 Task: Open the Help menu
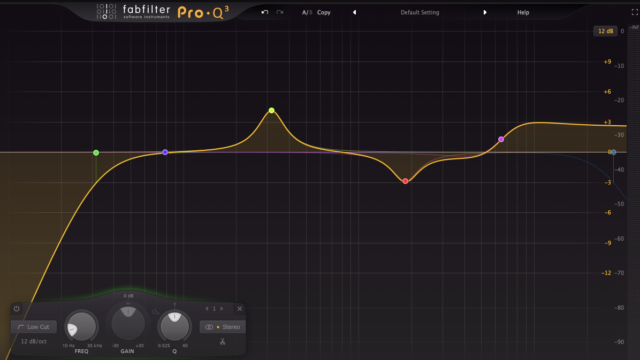[523, 12]
